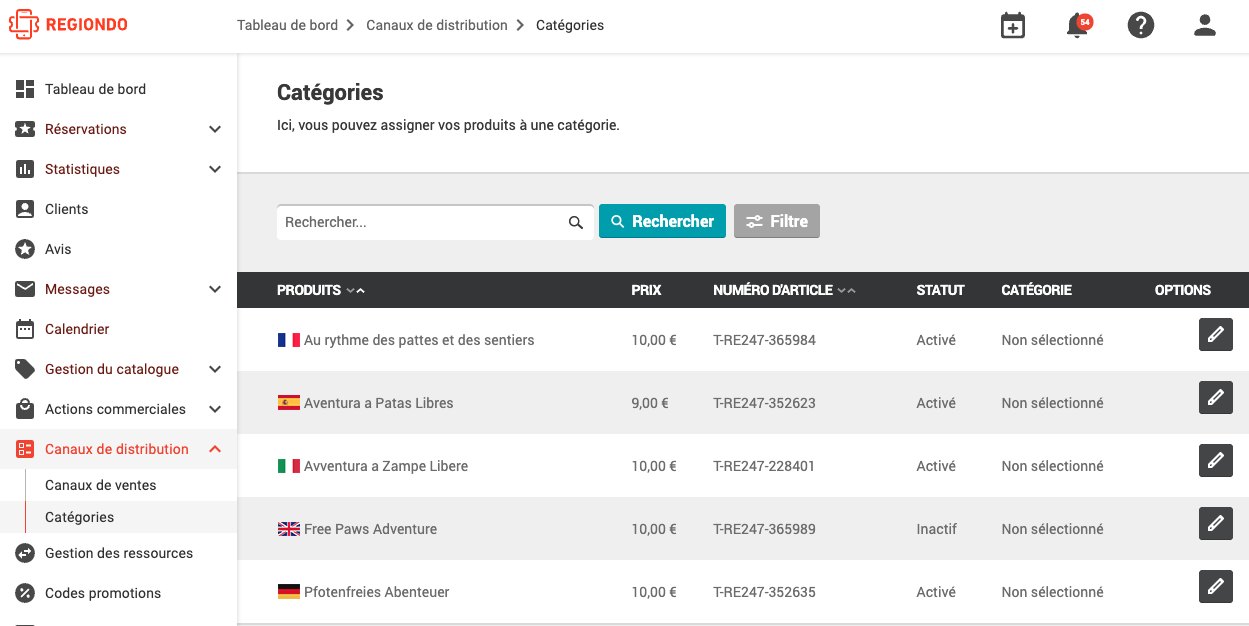Screen dimensions: 1249x626
Task: Expand the Messages menu chevron
Action: click(215, 289)
